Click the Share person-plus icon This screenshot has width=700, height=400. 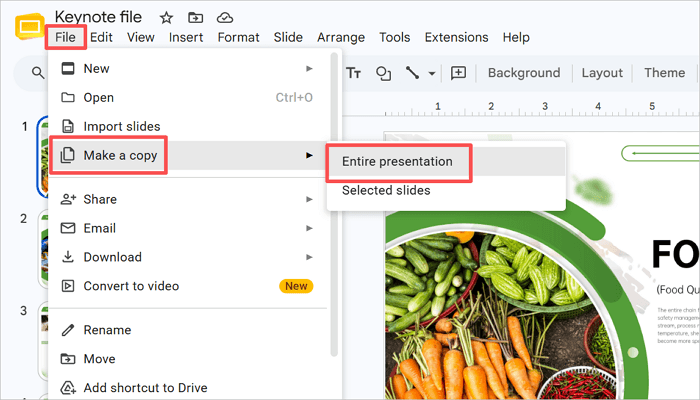pos(68,199)
